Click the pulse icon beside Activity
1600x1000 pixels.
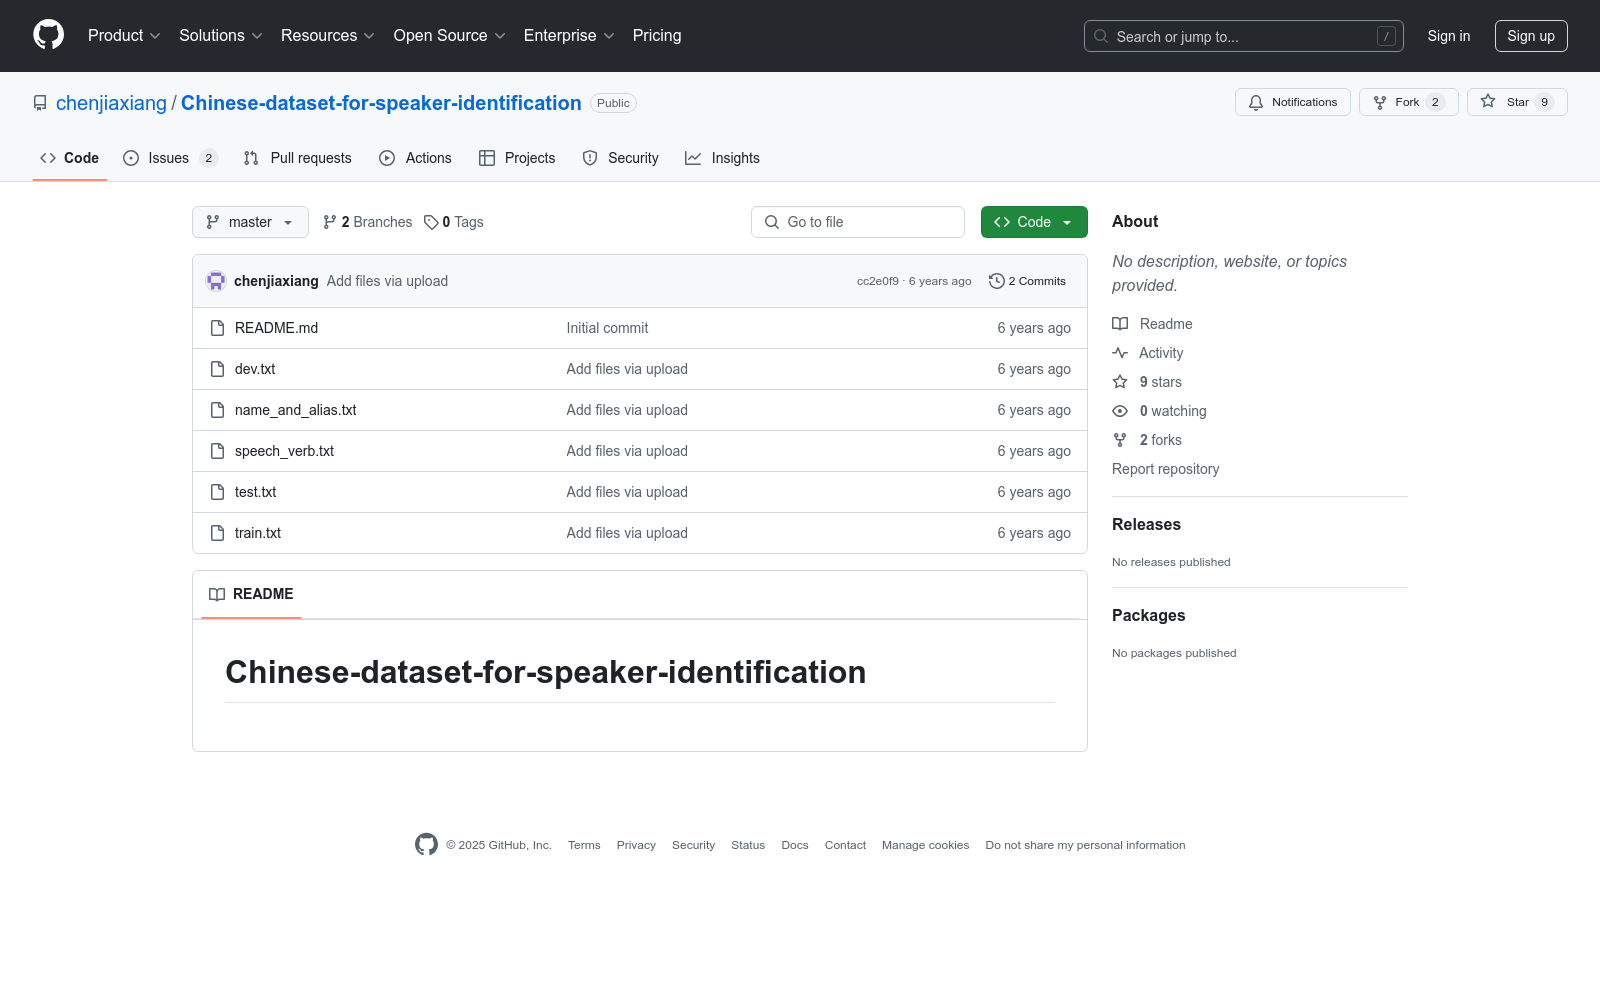[1120, 353]
